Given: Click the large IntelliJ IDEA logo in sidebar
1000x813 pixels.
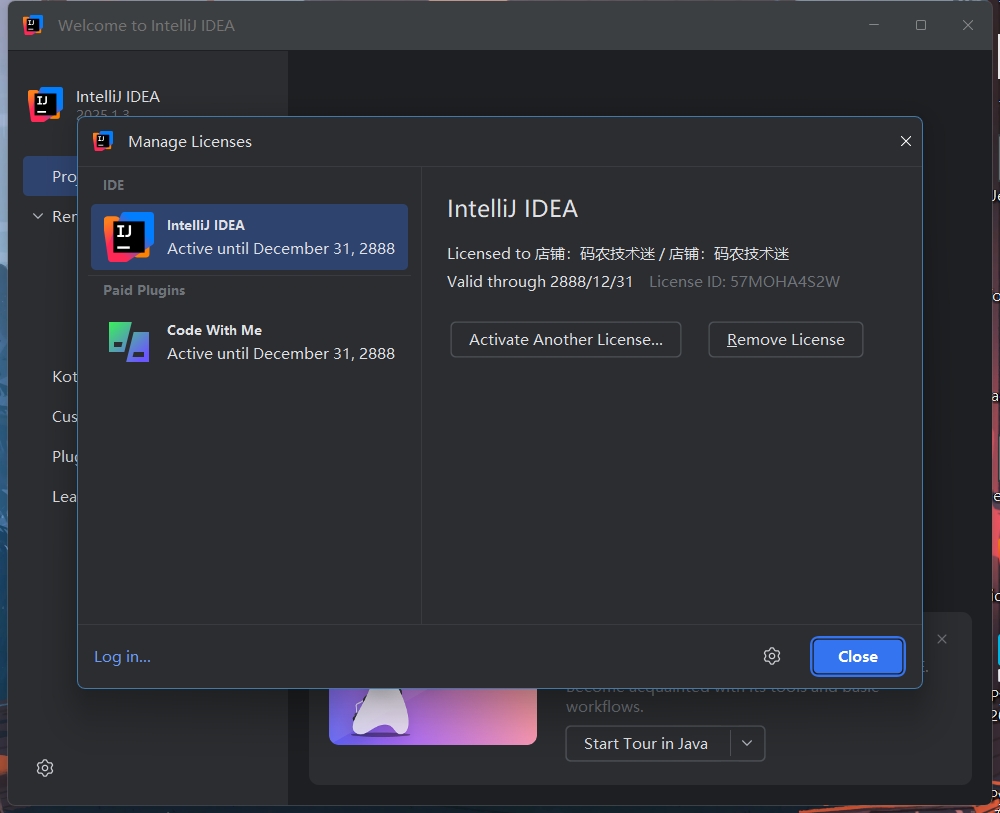Looking at the screenshot, I should (45, 105).
